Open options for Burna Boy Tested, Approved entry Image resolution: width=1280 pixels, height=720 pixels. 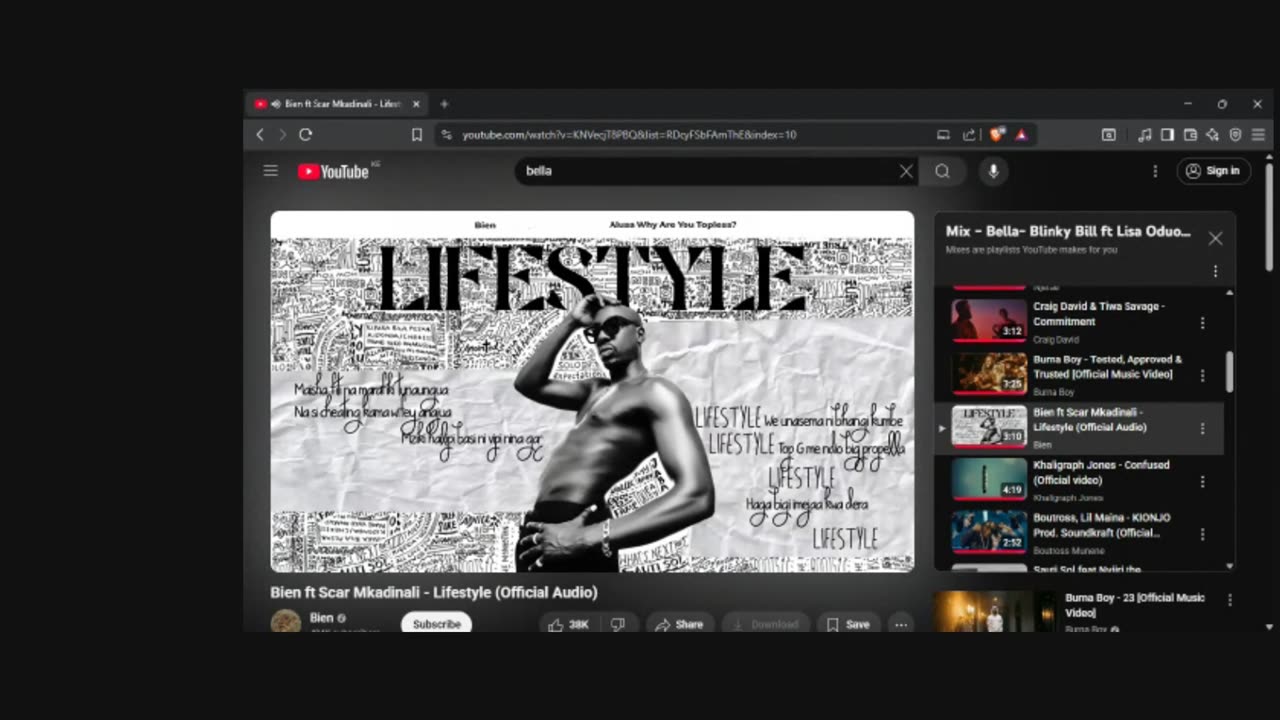pos(1202,376)
